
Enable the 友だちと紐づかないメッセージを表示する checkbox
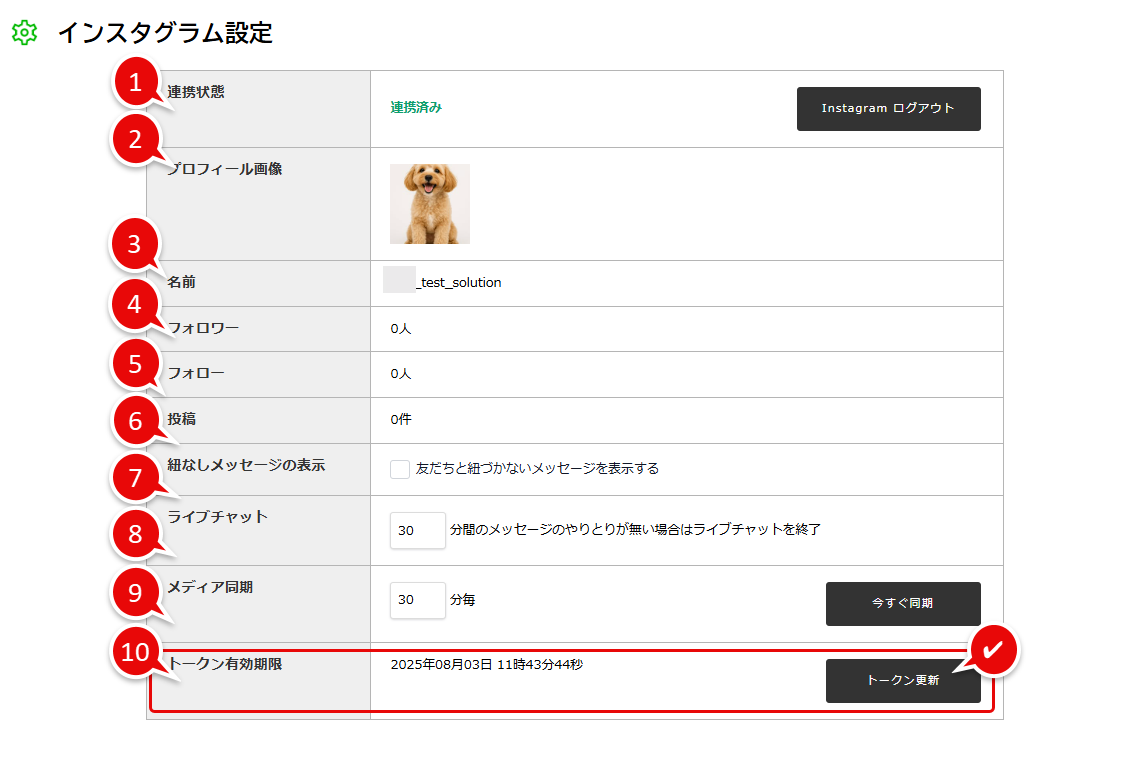[400, 469]
